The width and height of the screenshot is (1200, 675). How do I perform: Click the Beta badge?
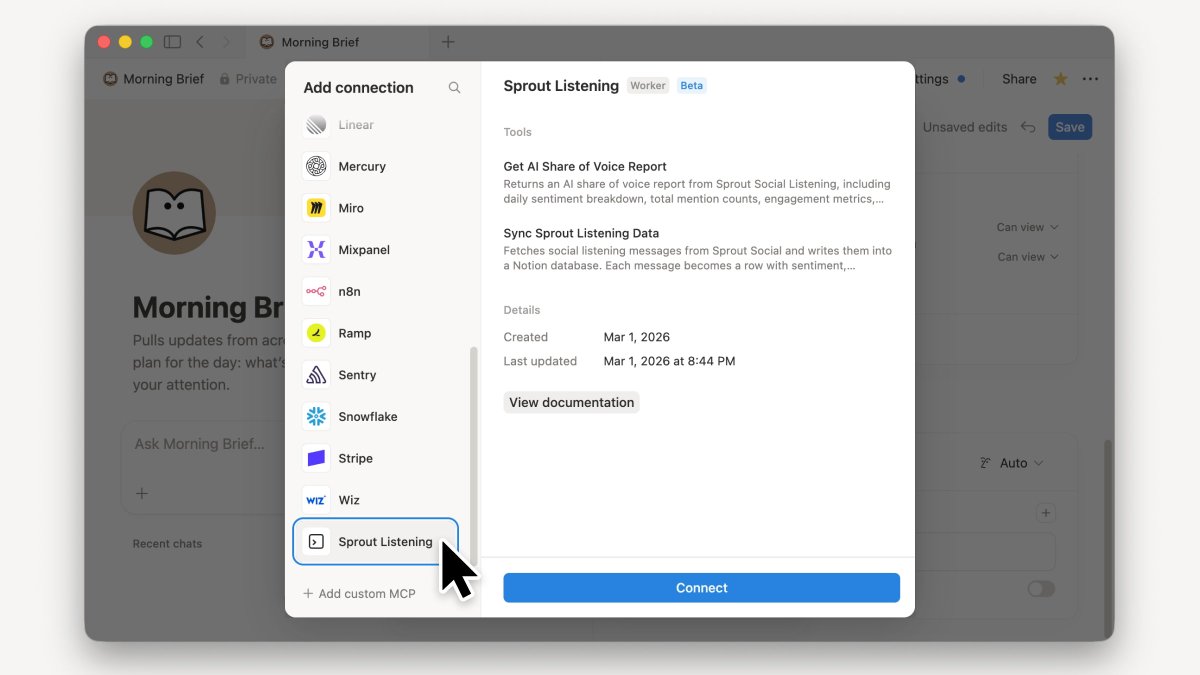tap(692, 86)
